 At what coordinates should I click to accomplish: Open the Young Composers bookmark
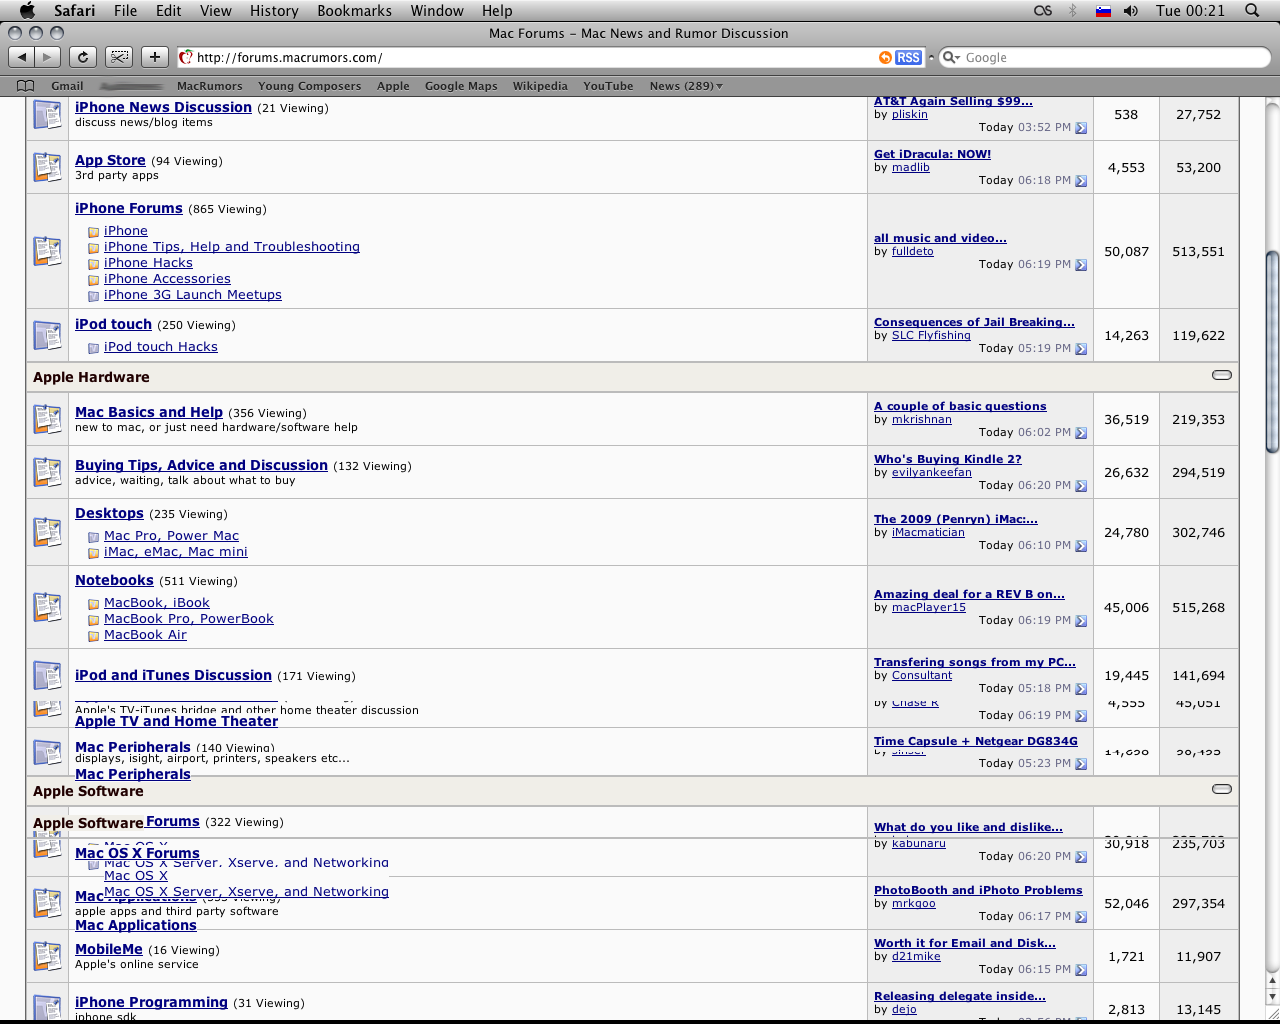[310, 86]
